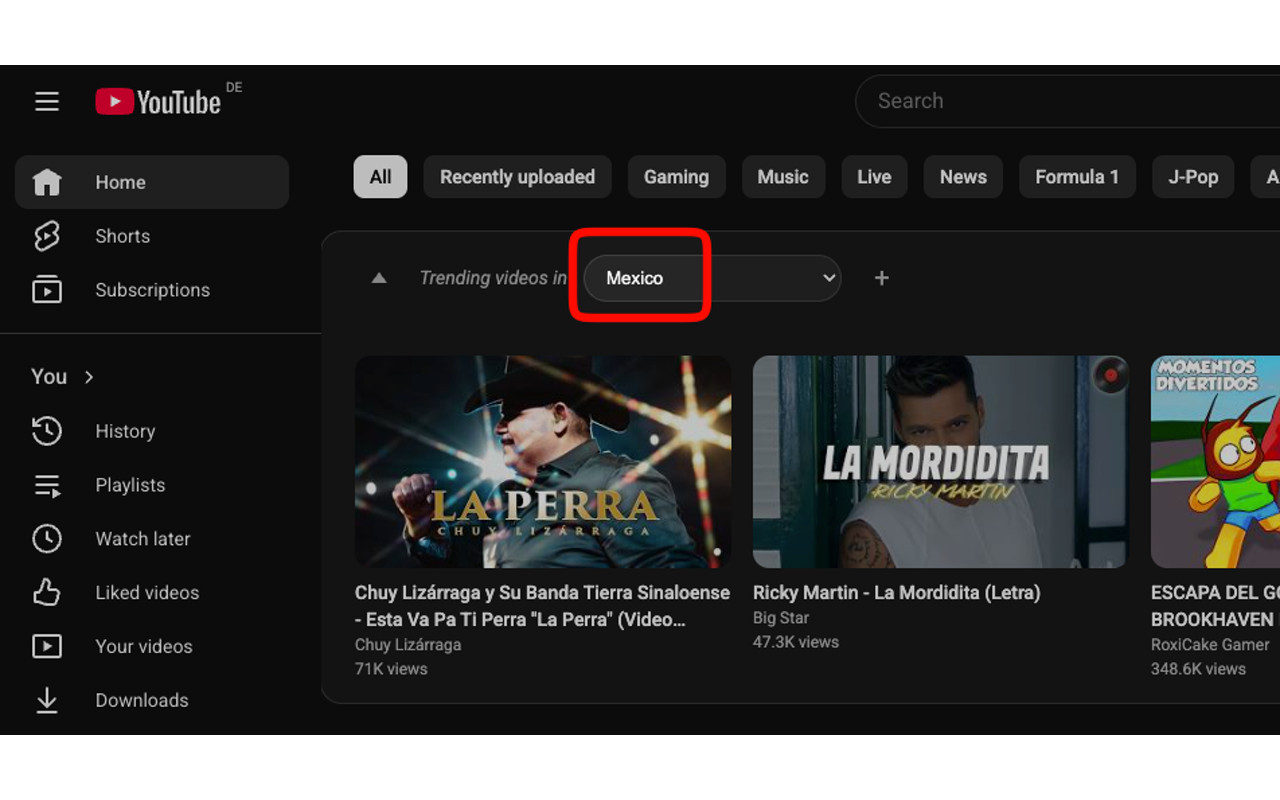Select the Formula 1 chip
1280x800 pixels.
tap(1077, 177)
